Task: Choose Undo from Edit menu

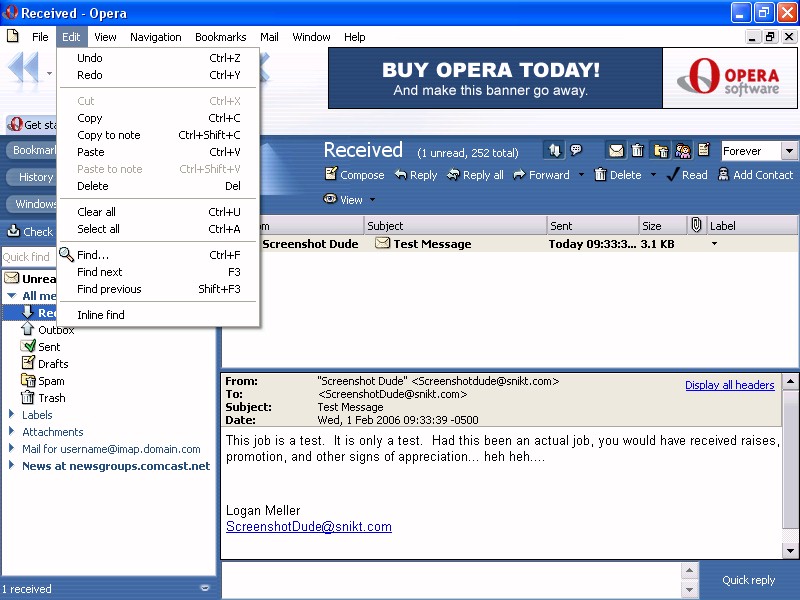Action: 158,58
